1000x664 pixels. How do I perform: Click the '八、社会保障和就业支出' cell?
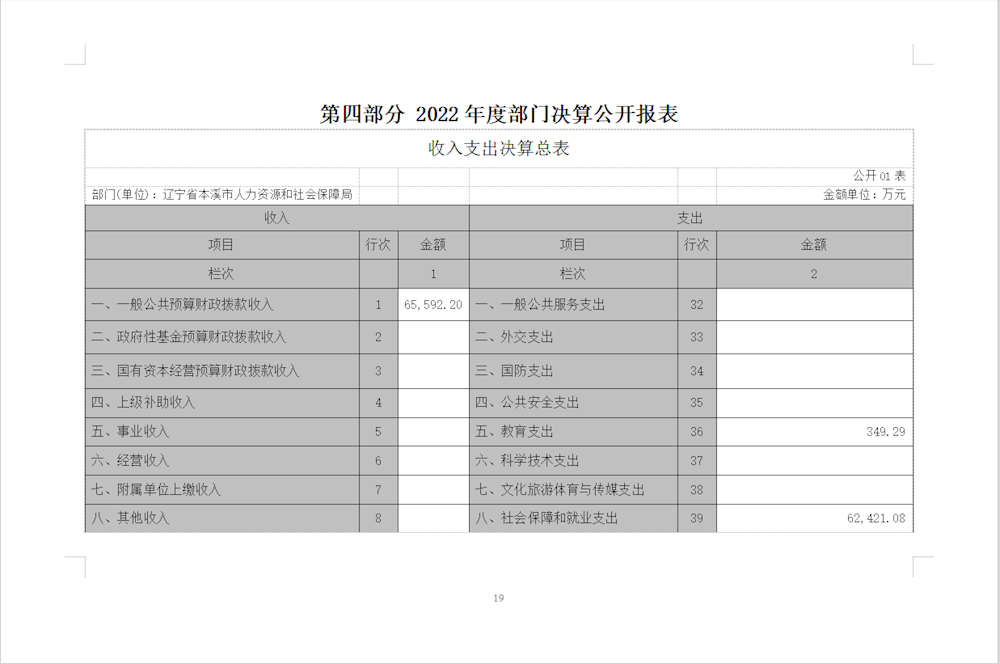pos(573,518)
